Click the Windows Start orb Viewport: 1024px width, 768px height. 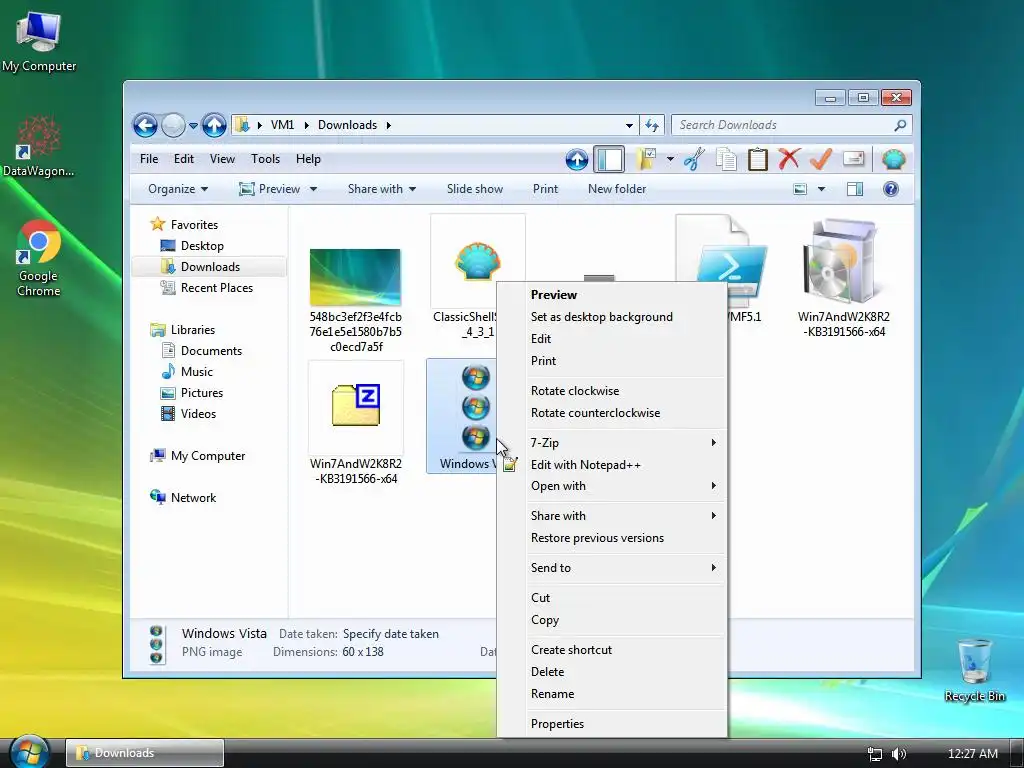point(29,752)
